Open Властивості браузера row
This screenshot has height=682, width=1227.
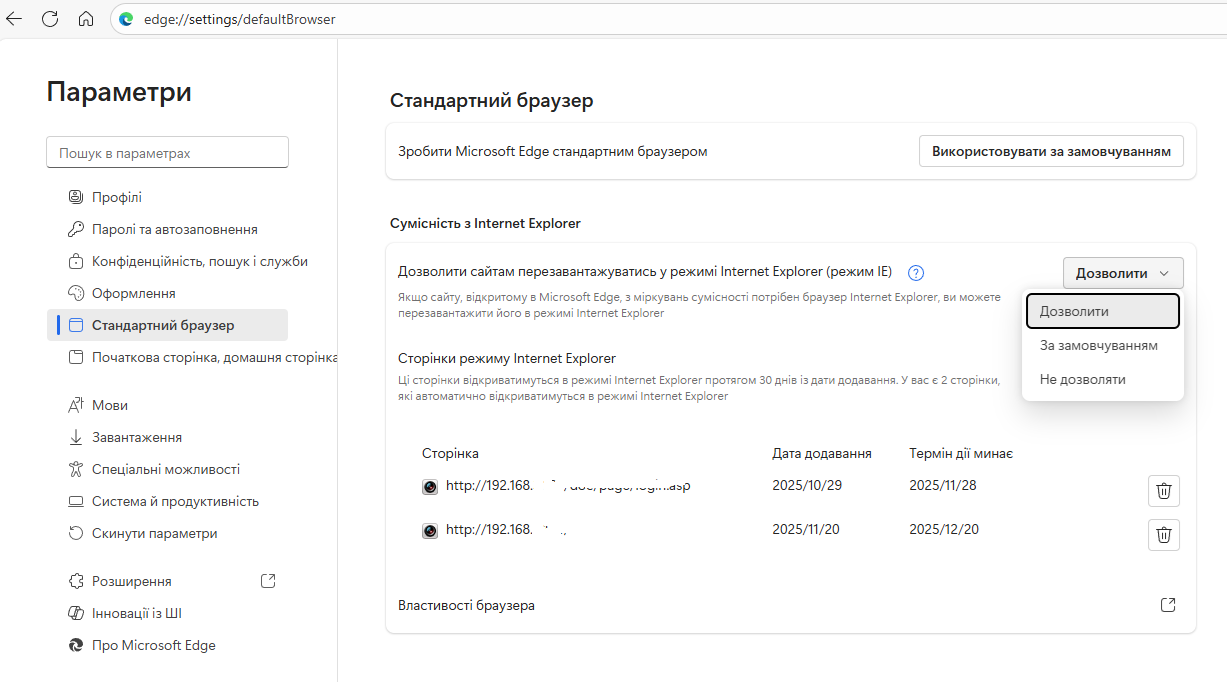coord(790,605)
